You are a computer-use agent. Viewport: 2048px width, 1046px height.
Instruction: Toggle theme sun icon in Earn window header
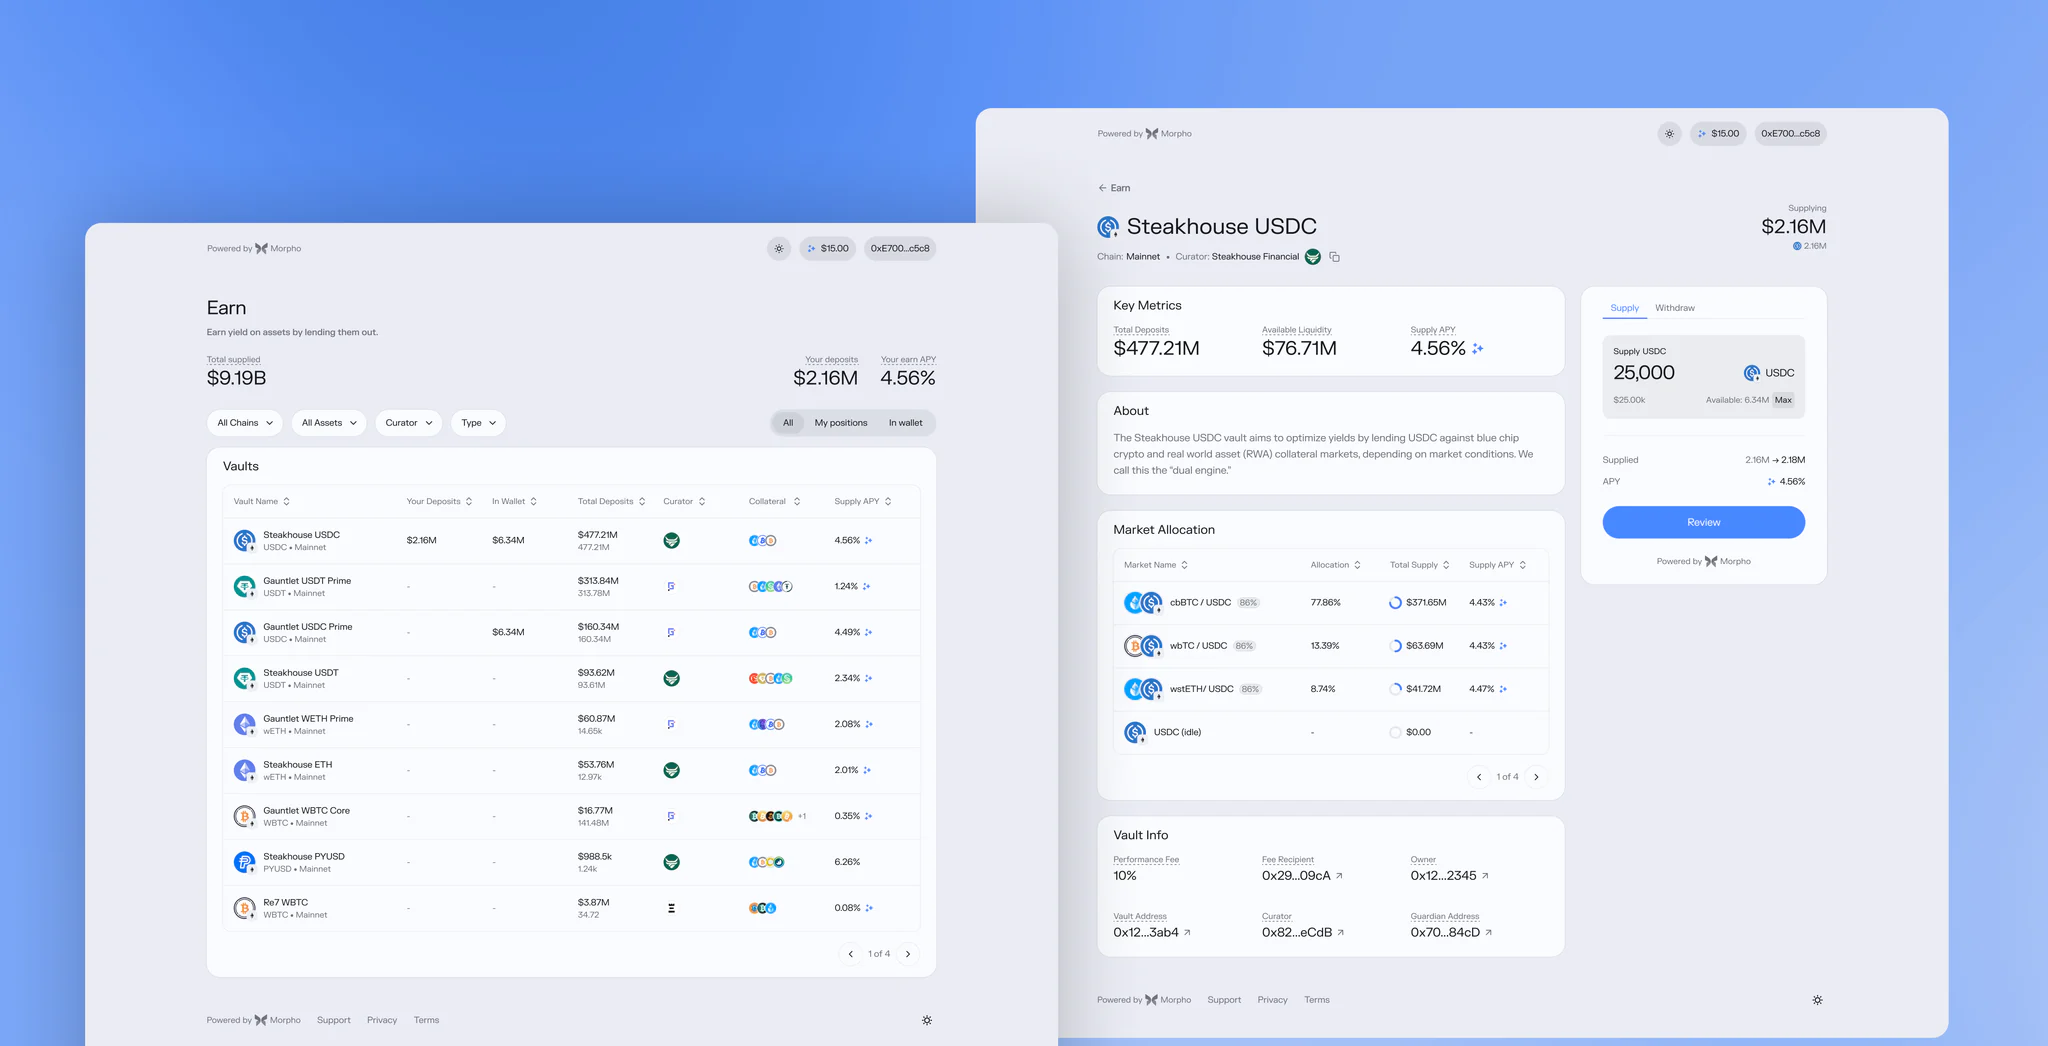(x=779, y=248)
